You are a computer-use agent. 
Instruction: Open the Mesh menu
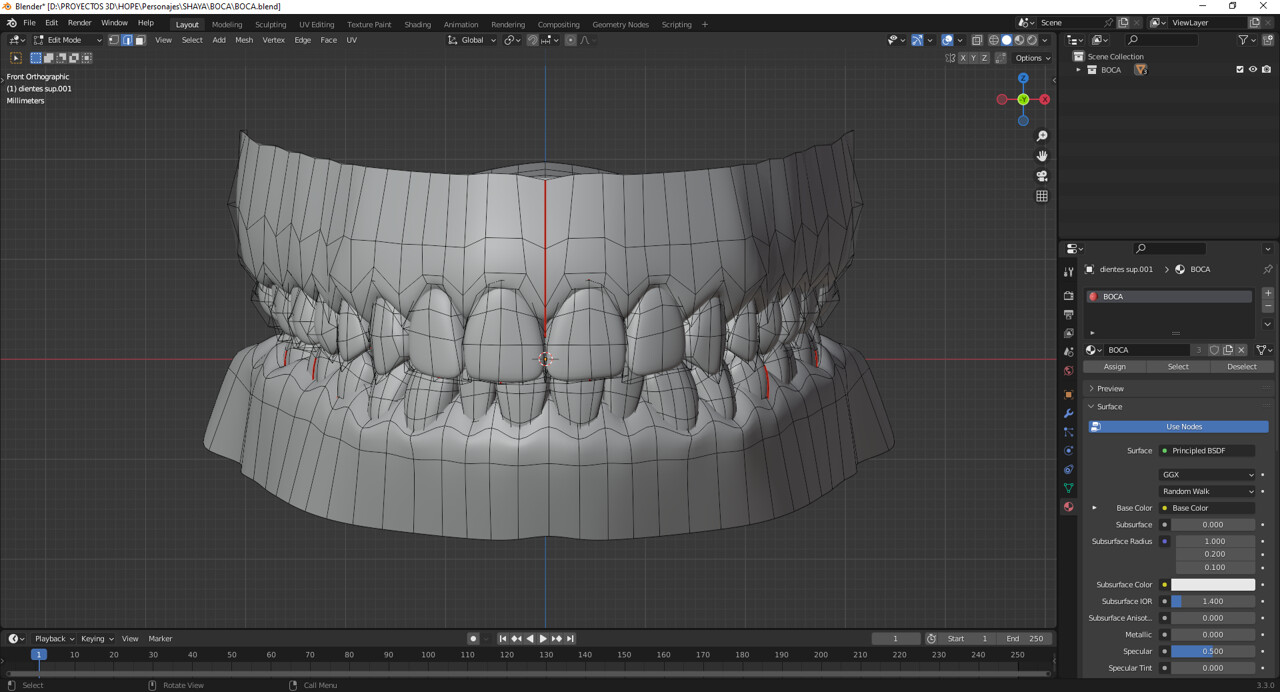click(244, 40)
